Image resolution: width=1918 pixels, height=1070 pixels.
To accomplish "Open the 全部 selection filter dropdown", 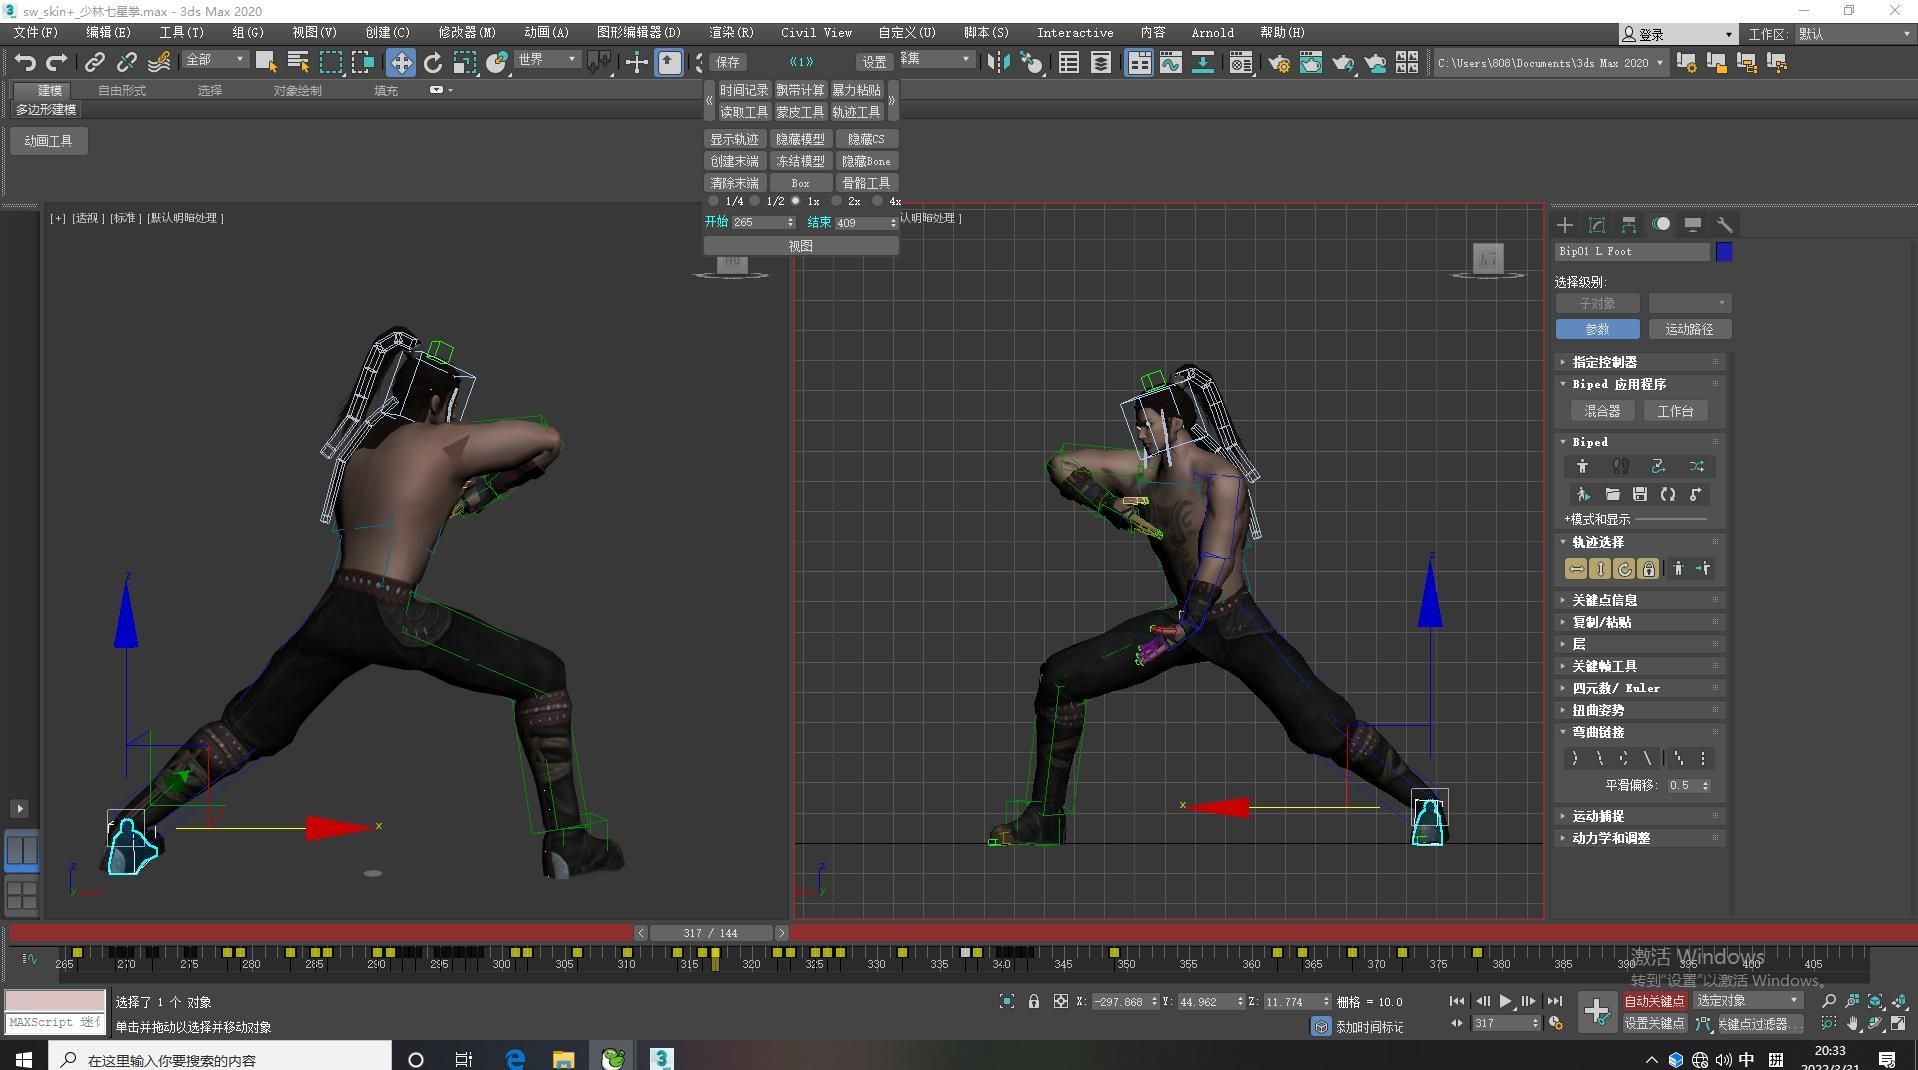I will [x=215, y=60].
